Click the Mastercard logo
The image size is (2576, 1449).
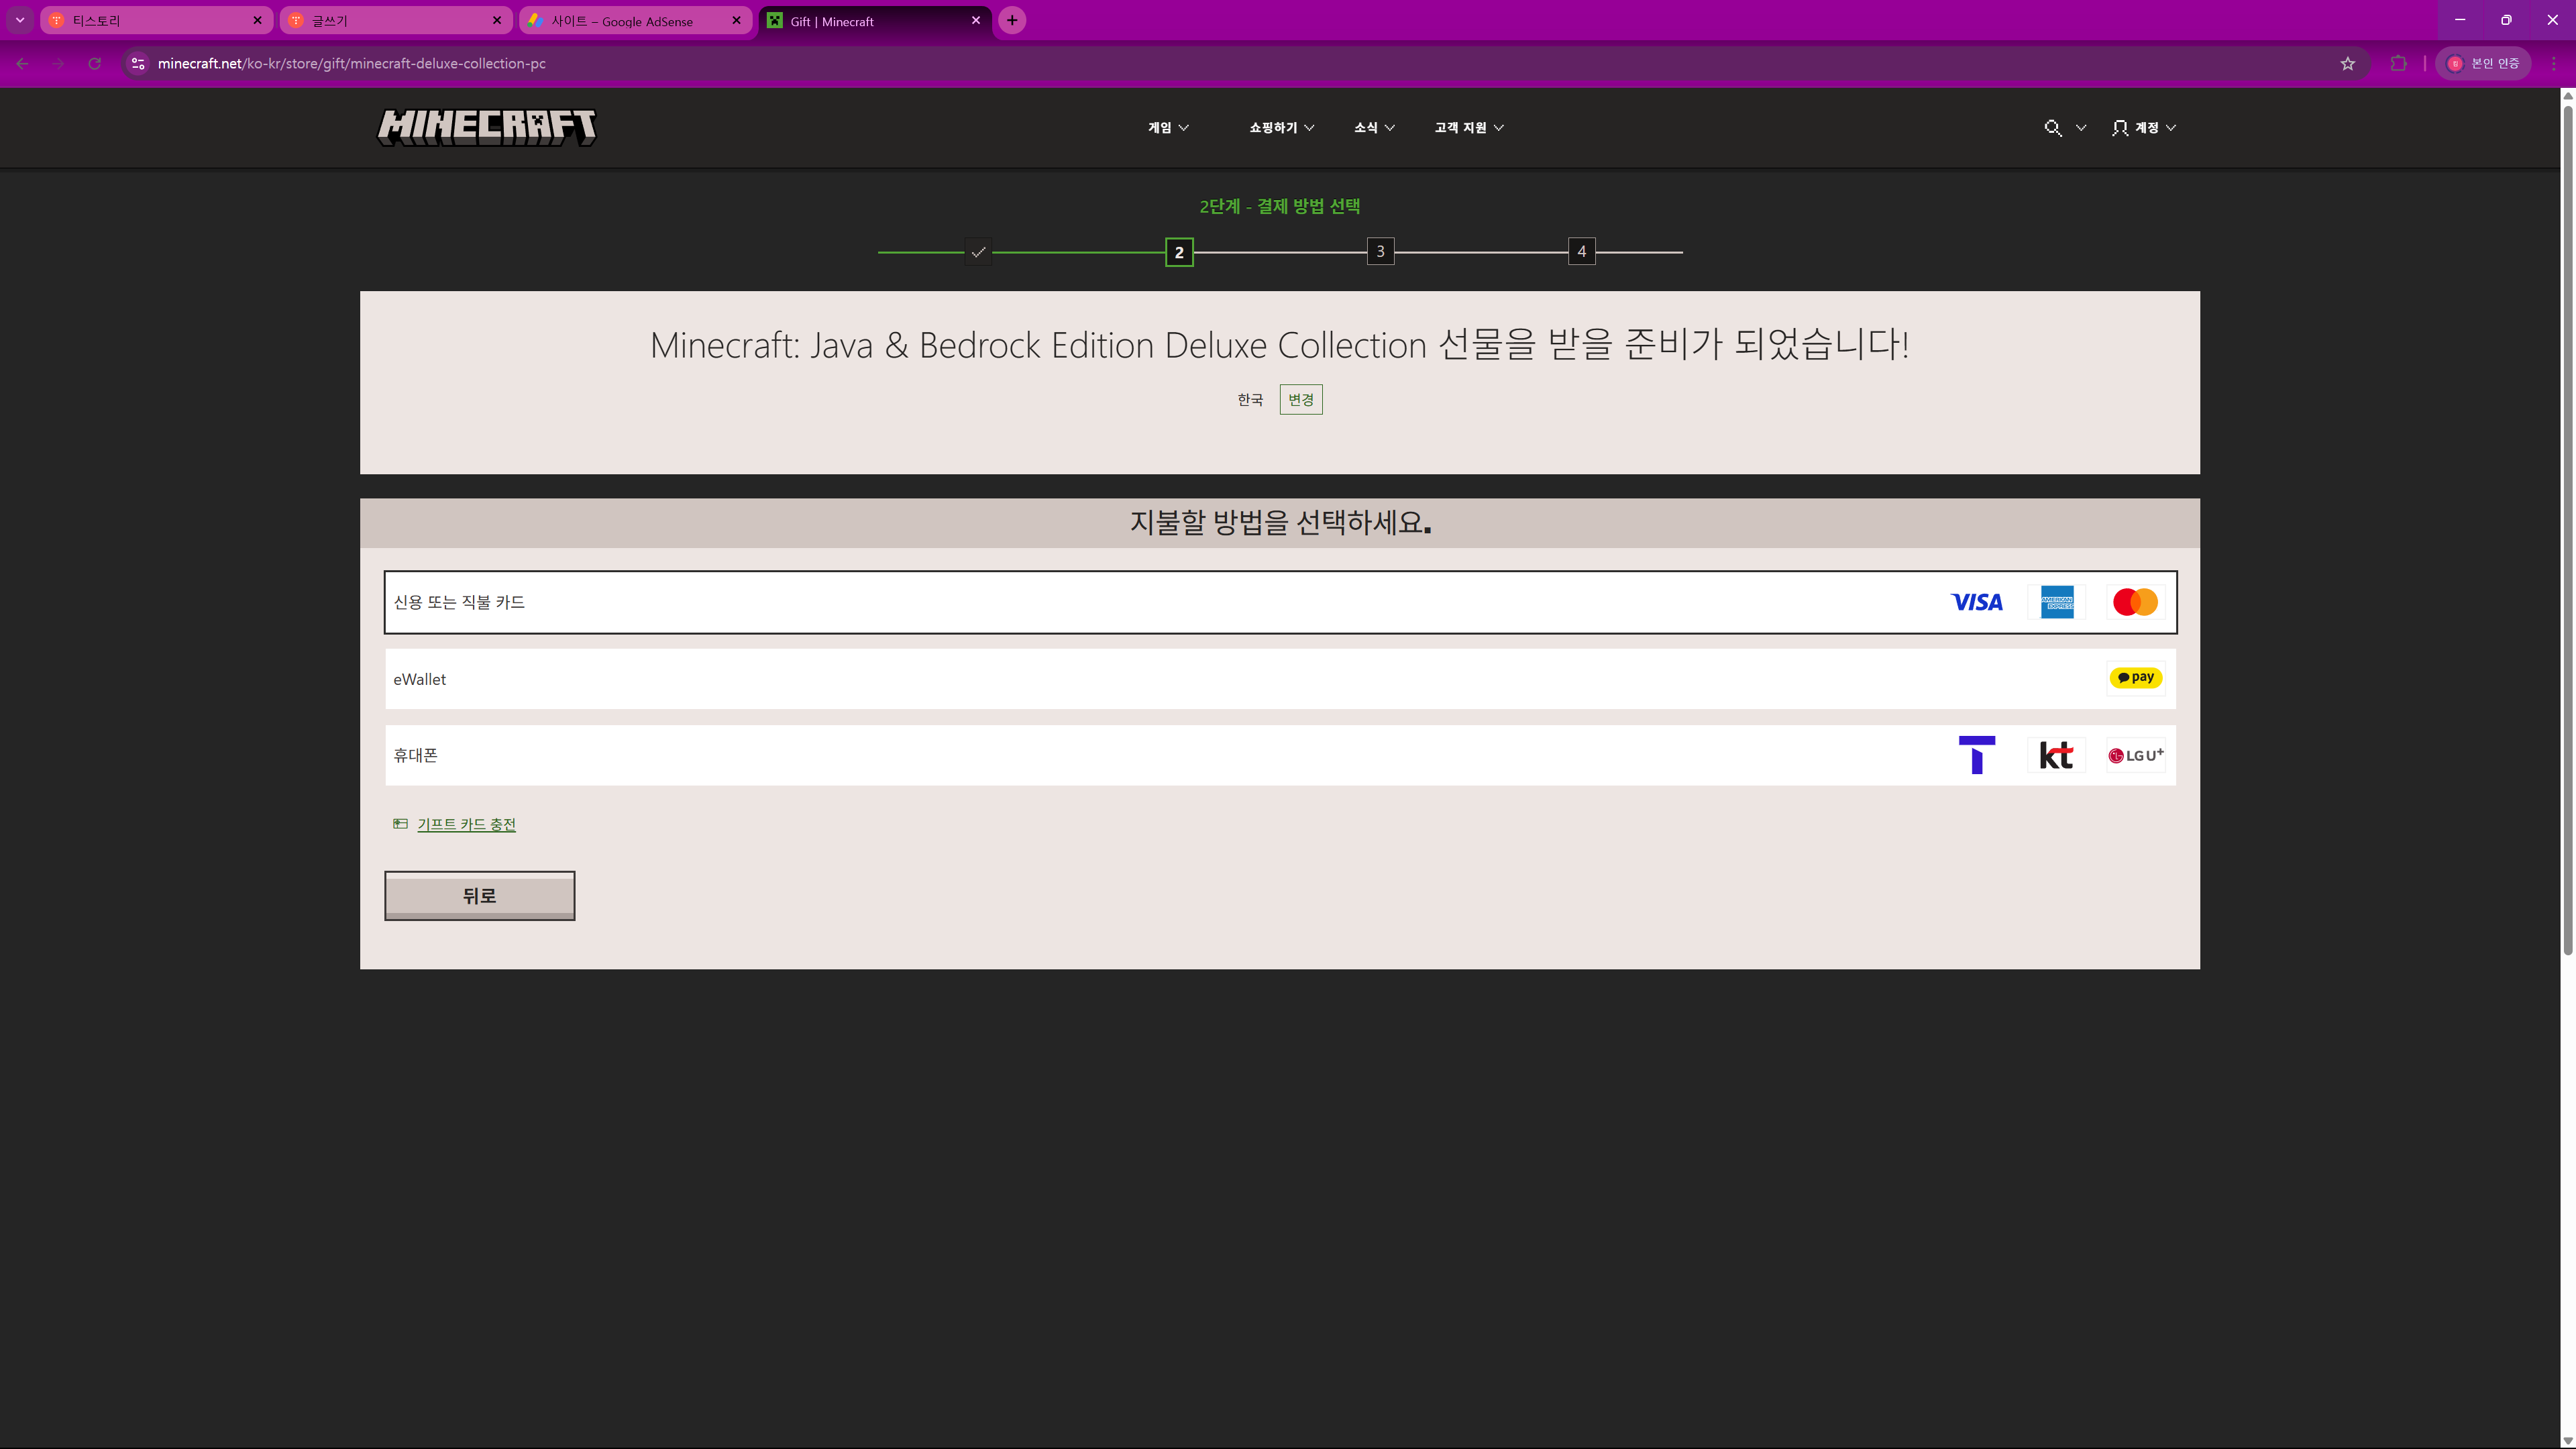(x=2135, y=602)
